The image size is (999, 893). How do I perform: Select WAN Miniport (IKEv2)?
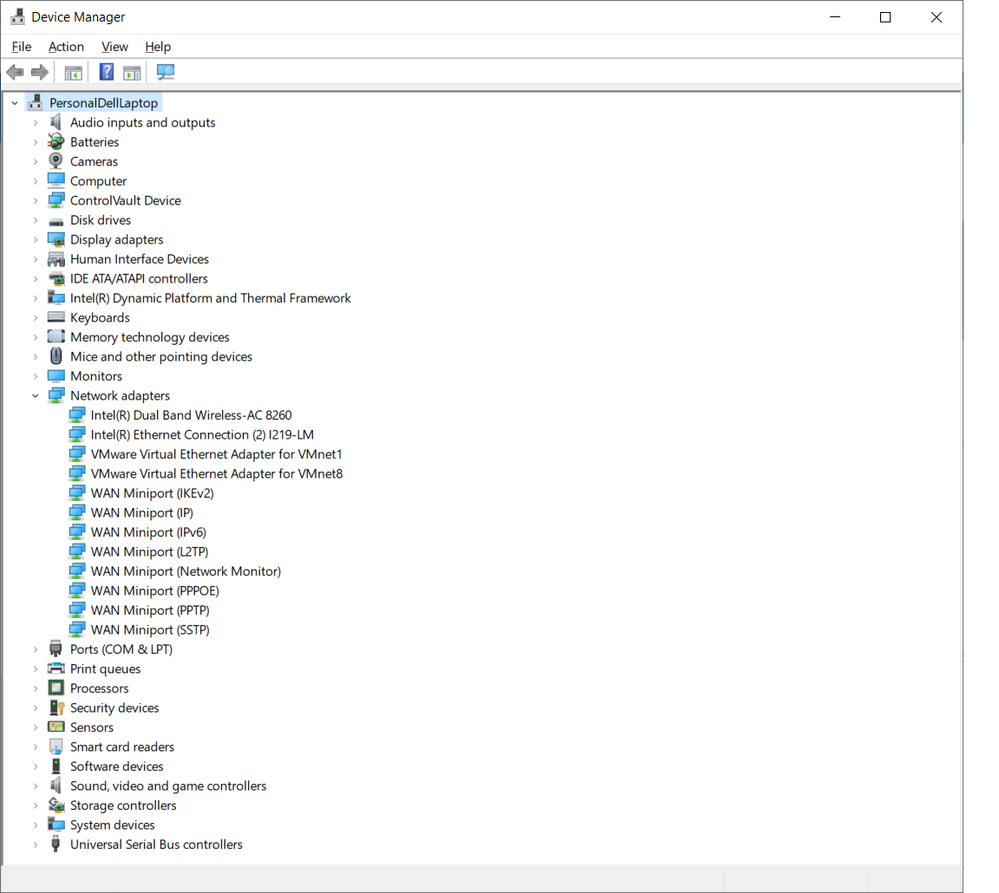coord(152,493)
